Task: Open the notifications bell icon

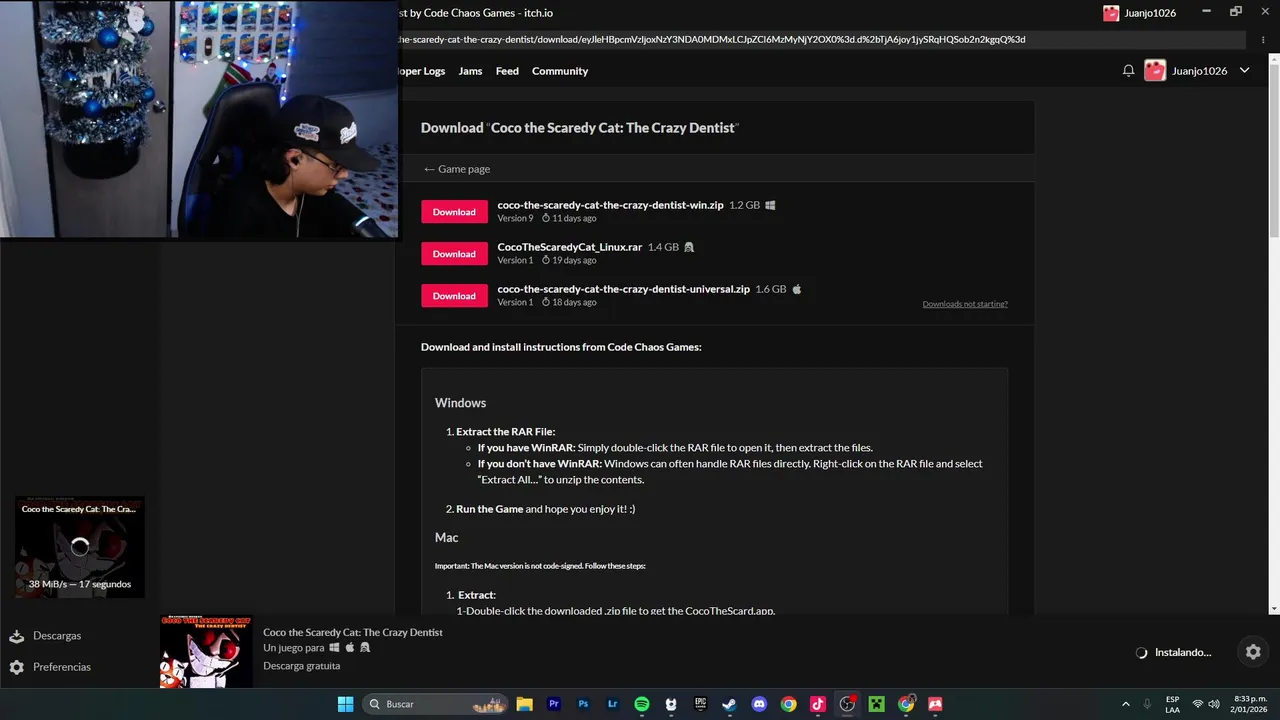Action: point(1128,71)
